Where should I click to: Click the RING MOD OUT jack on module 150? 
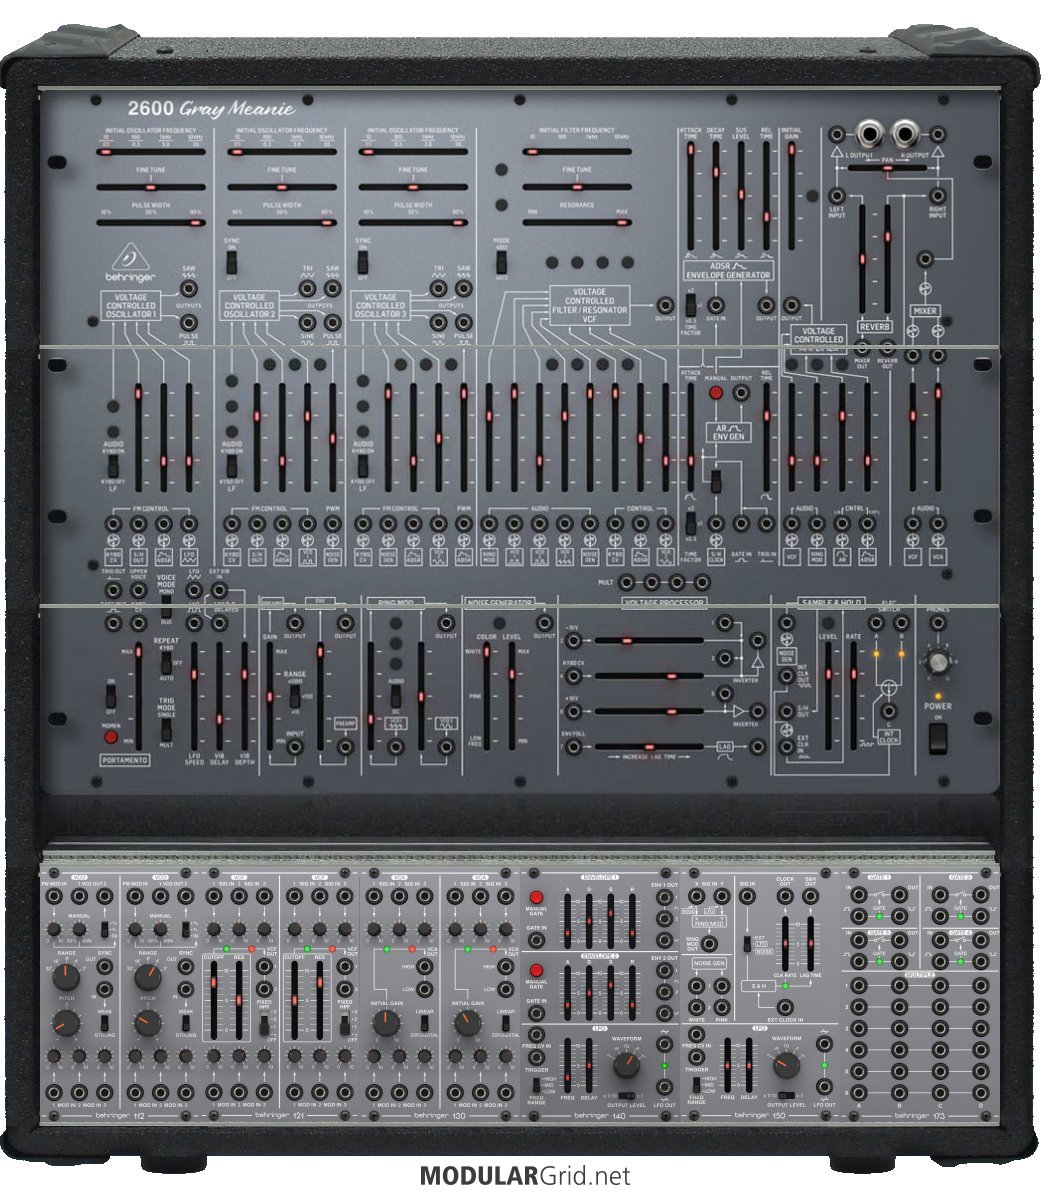click(x=709, y=944)
